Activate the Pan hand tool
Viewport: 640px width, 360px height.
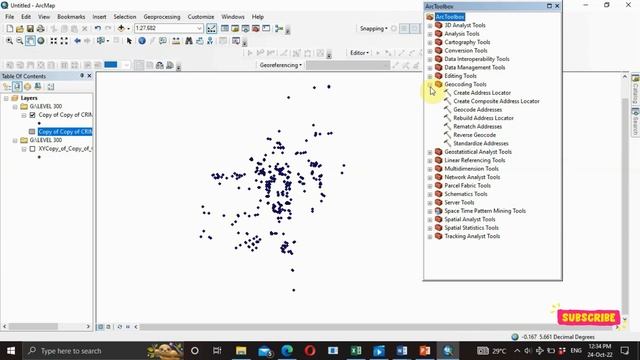(30, 41)
